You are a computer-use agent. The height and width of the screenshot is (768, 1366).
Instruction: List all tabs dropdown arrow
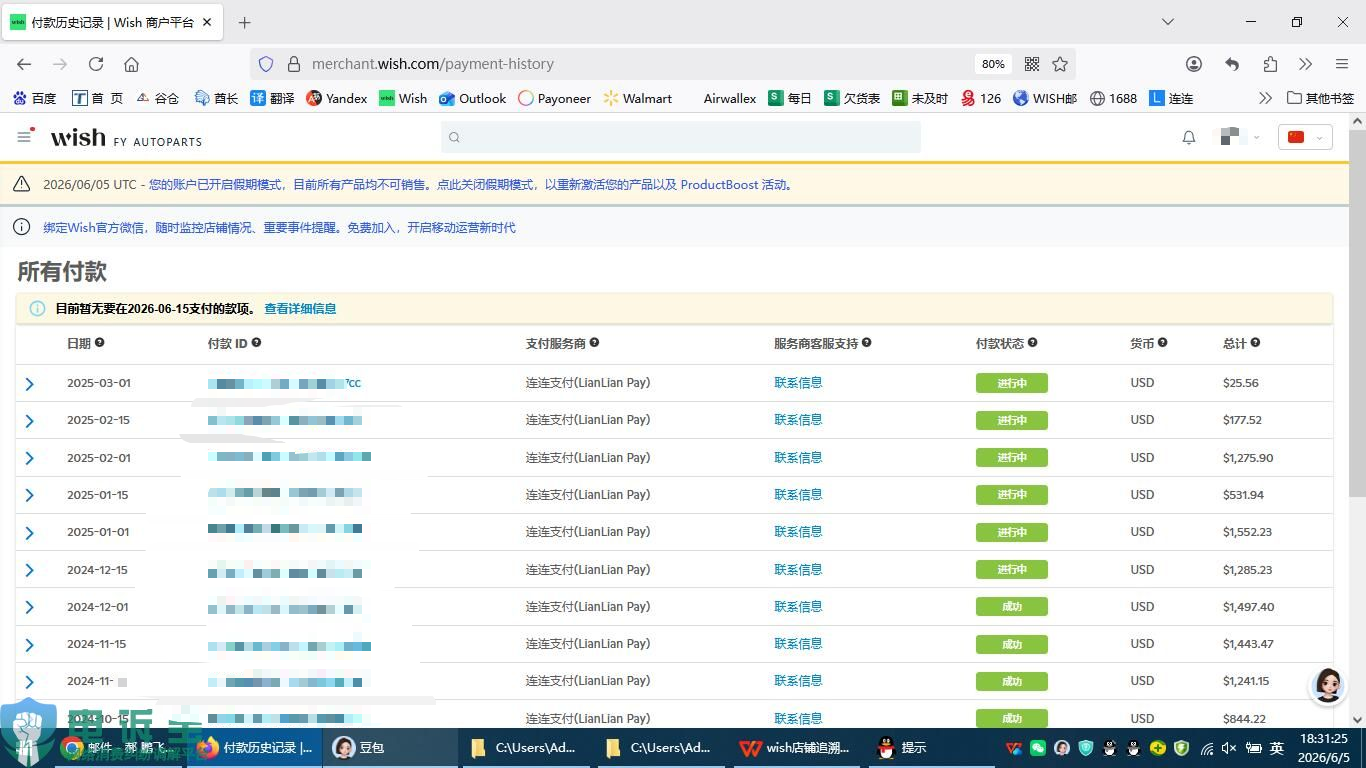[x=1167, y=22]
